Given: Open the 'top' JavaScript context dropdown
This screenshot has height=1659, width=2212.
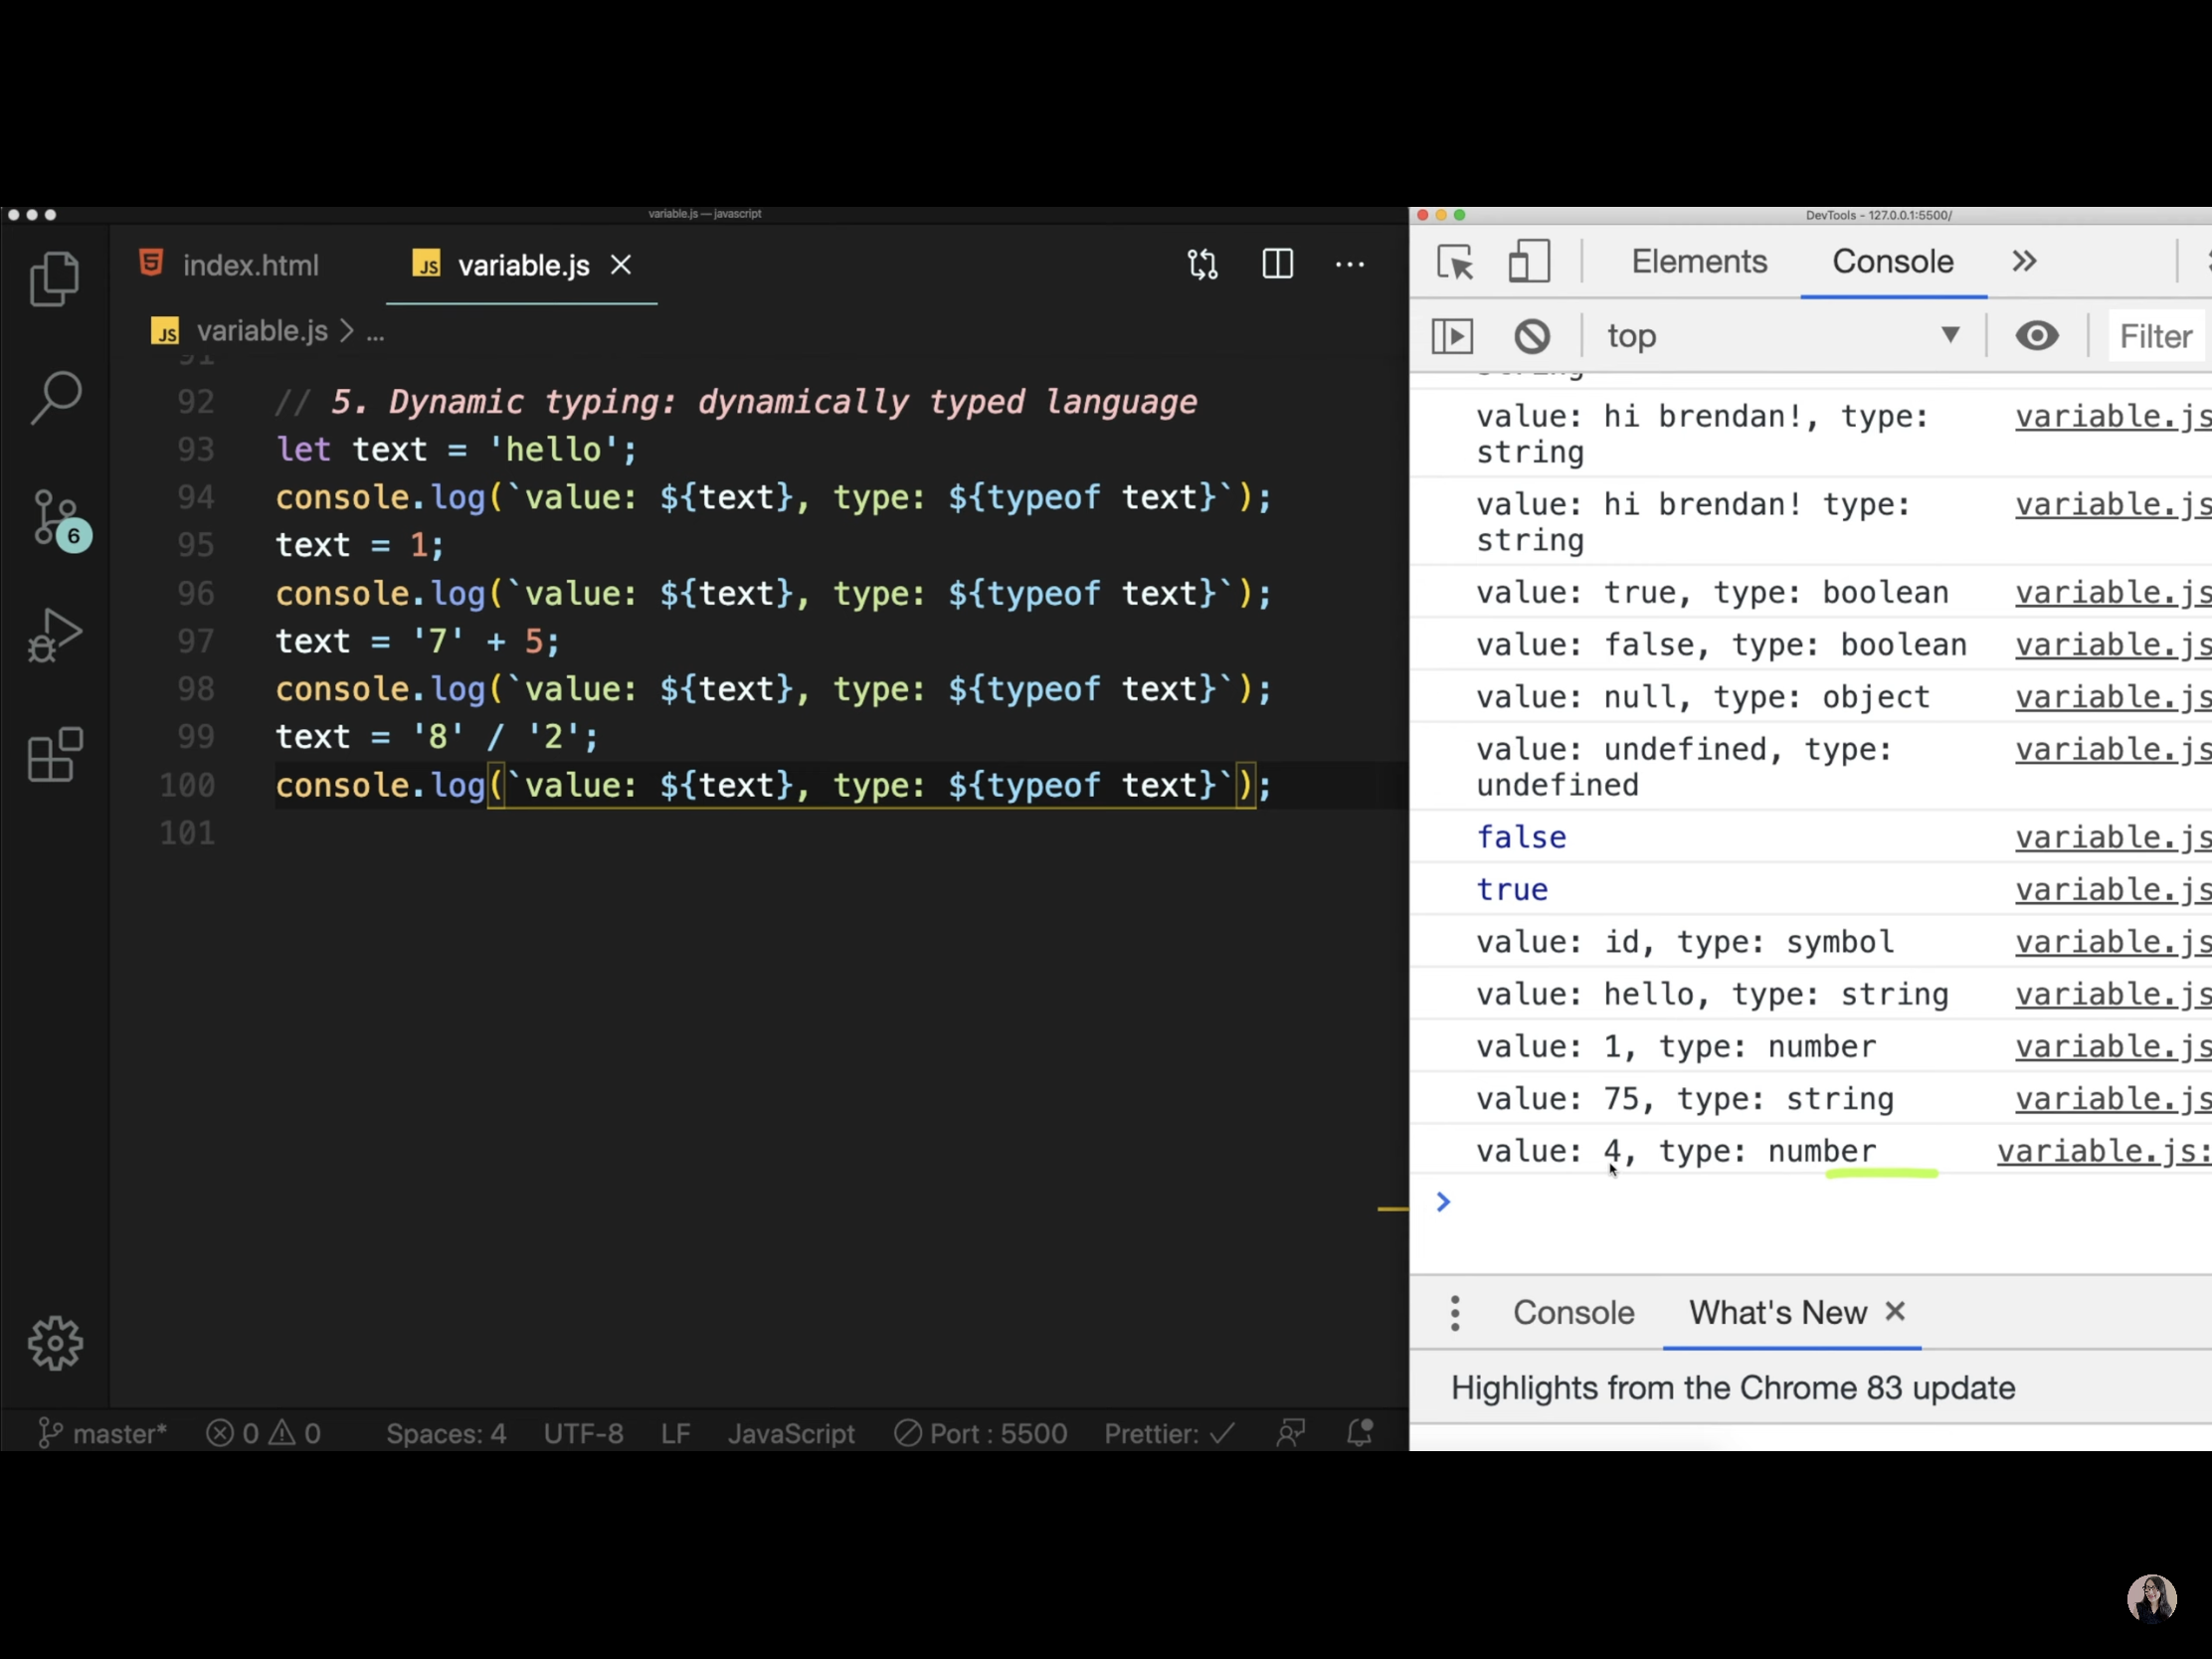Looking at the screenshot, I should click(x=1782, y=336).
